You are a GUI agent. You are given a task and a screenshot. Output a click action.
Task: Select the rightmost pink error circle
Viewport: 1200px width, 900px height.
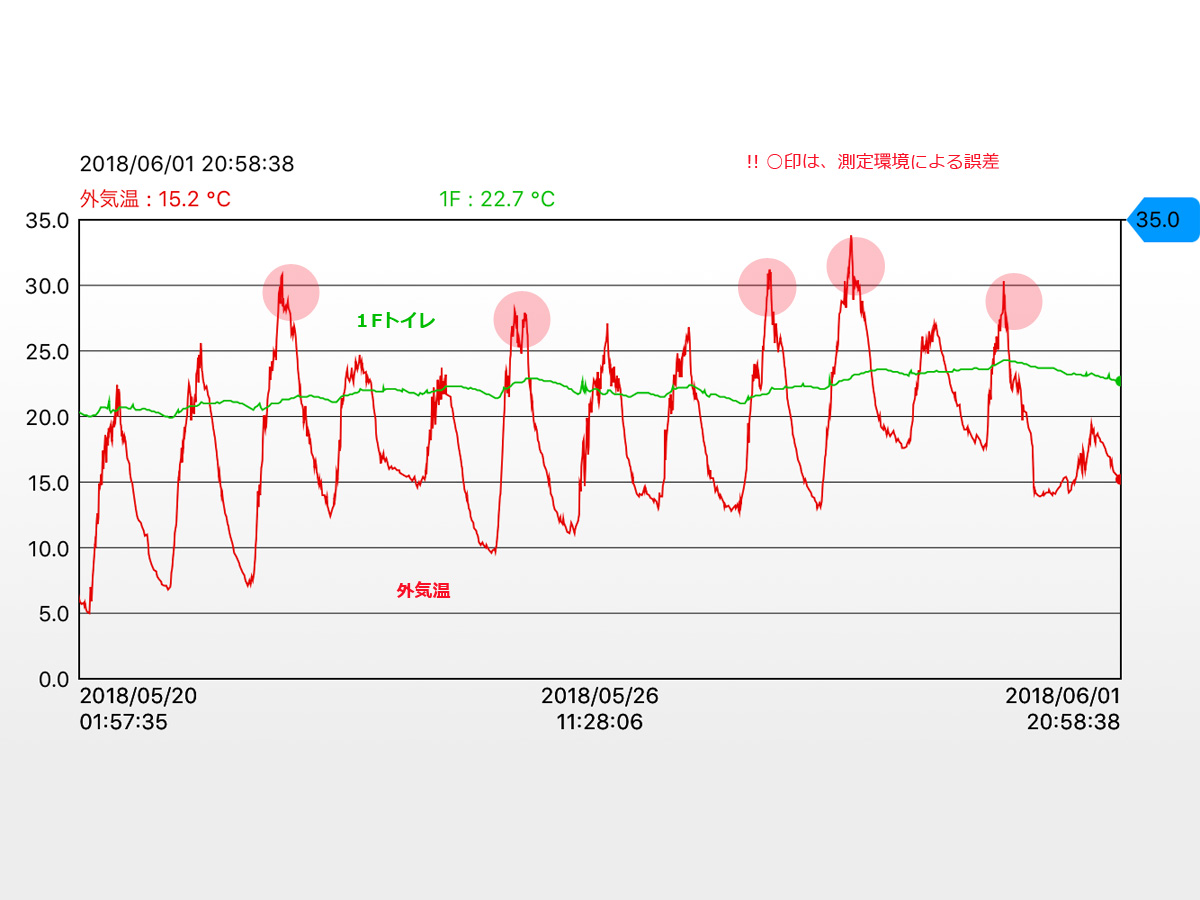click(x=1013, y=301)
